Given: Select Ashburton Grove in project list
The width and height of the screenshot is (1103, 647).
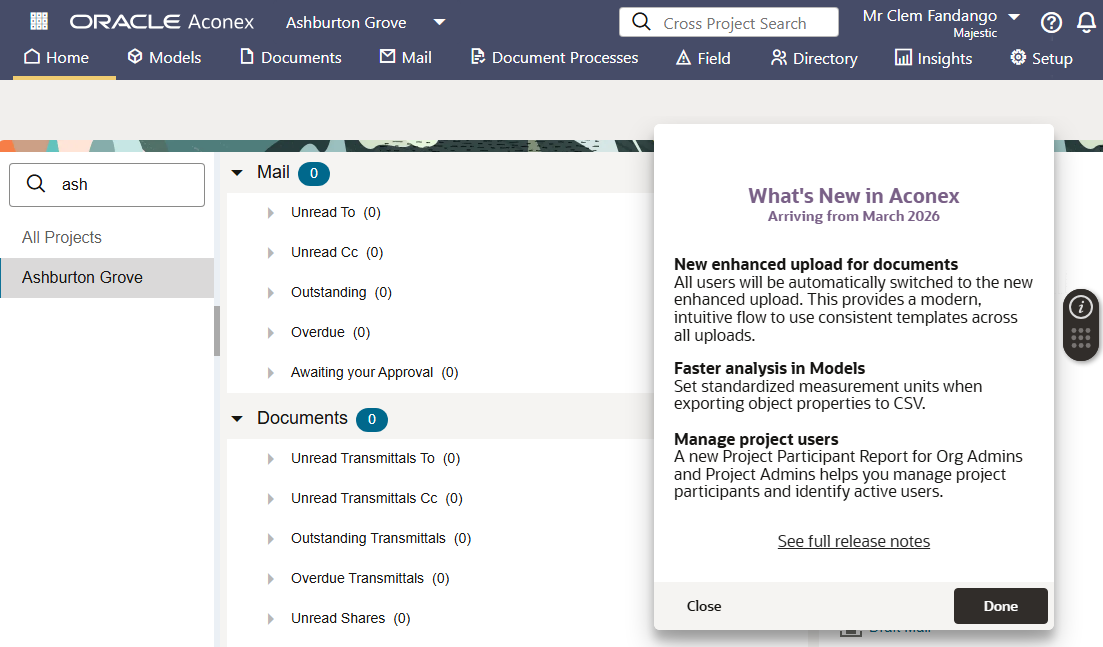Looking at the screenshot, I should [82, 278].
